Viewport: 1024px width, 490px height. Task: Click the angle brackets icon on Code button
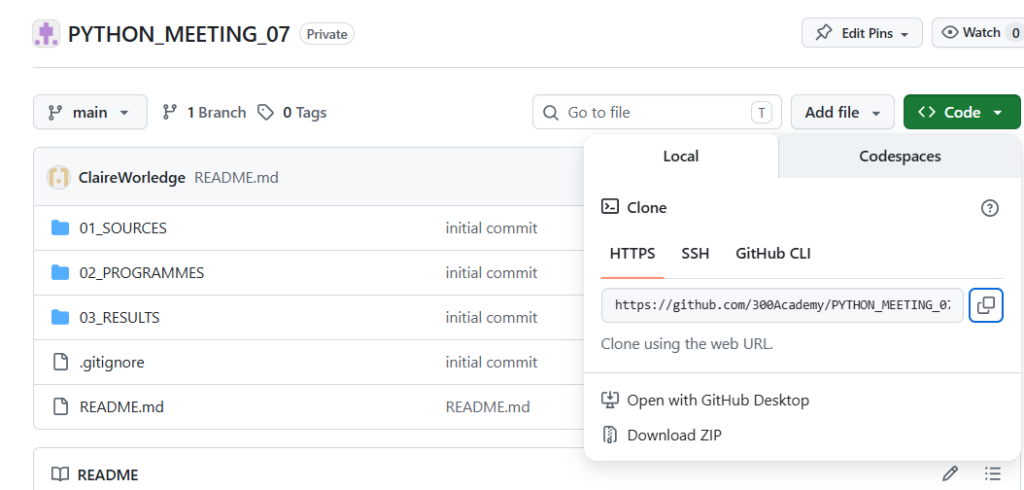tap(927, 112)
